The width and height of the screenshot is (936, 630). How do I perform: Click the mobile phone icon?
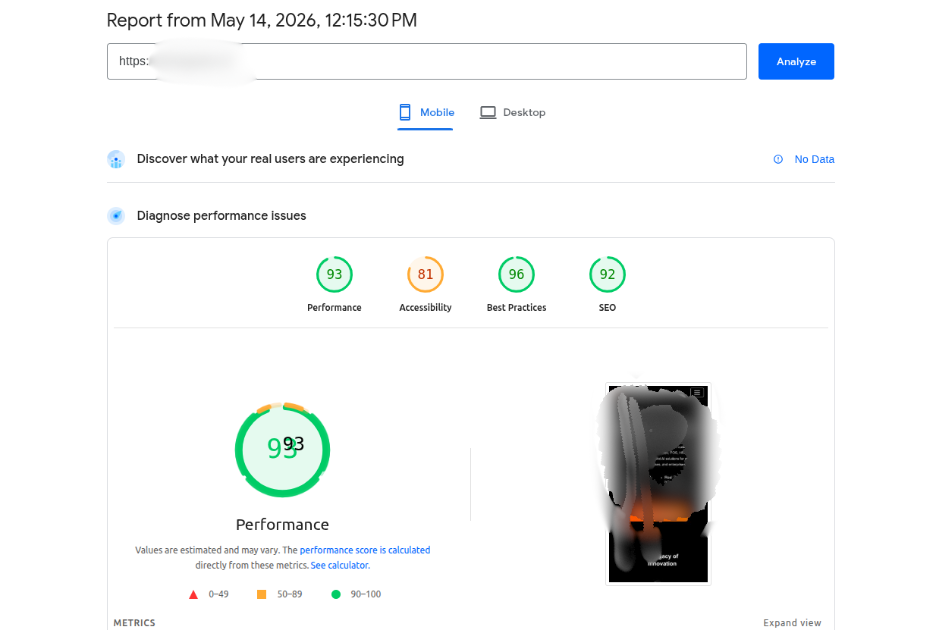coord(405,112)
